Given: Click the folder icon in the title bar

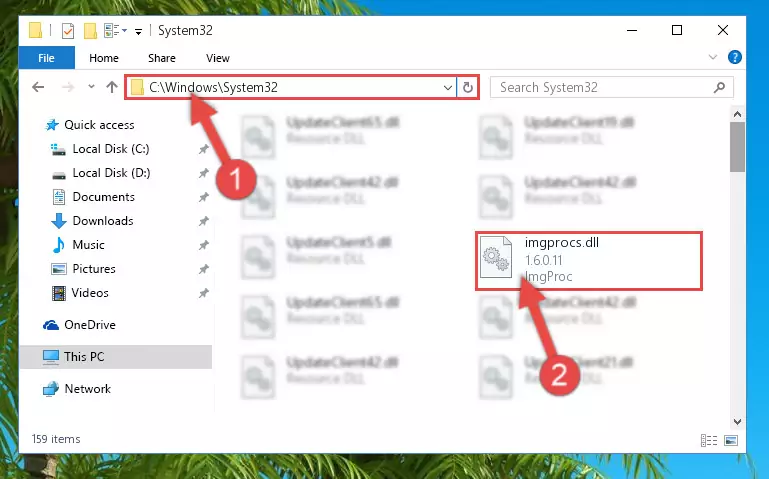Looking at the screenshot, I should pos(35,30).
